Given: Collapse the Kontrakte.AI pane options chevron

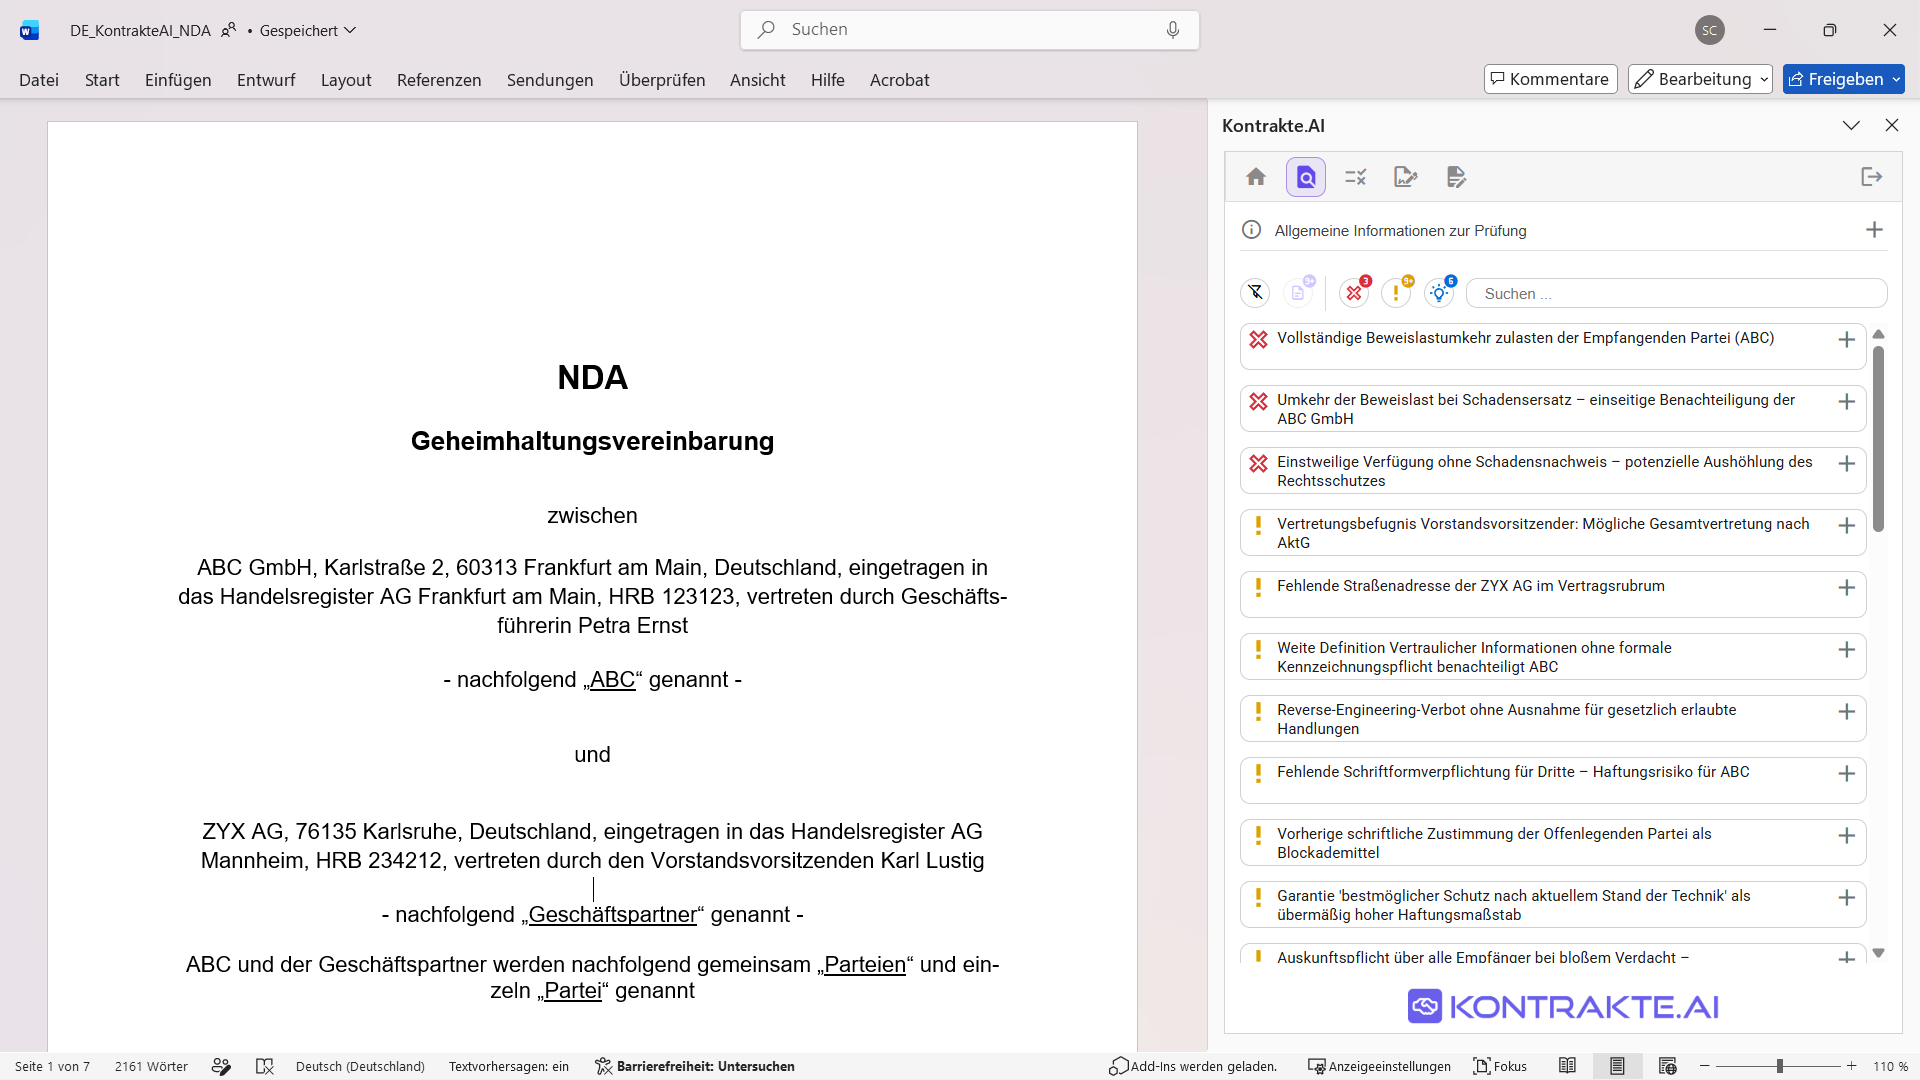Looking at the screenshot, I should point(1851,125).
